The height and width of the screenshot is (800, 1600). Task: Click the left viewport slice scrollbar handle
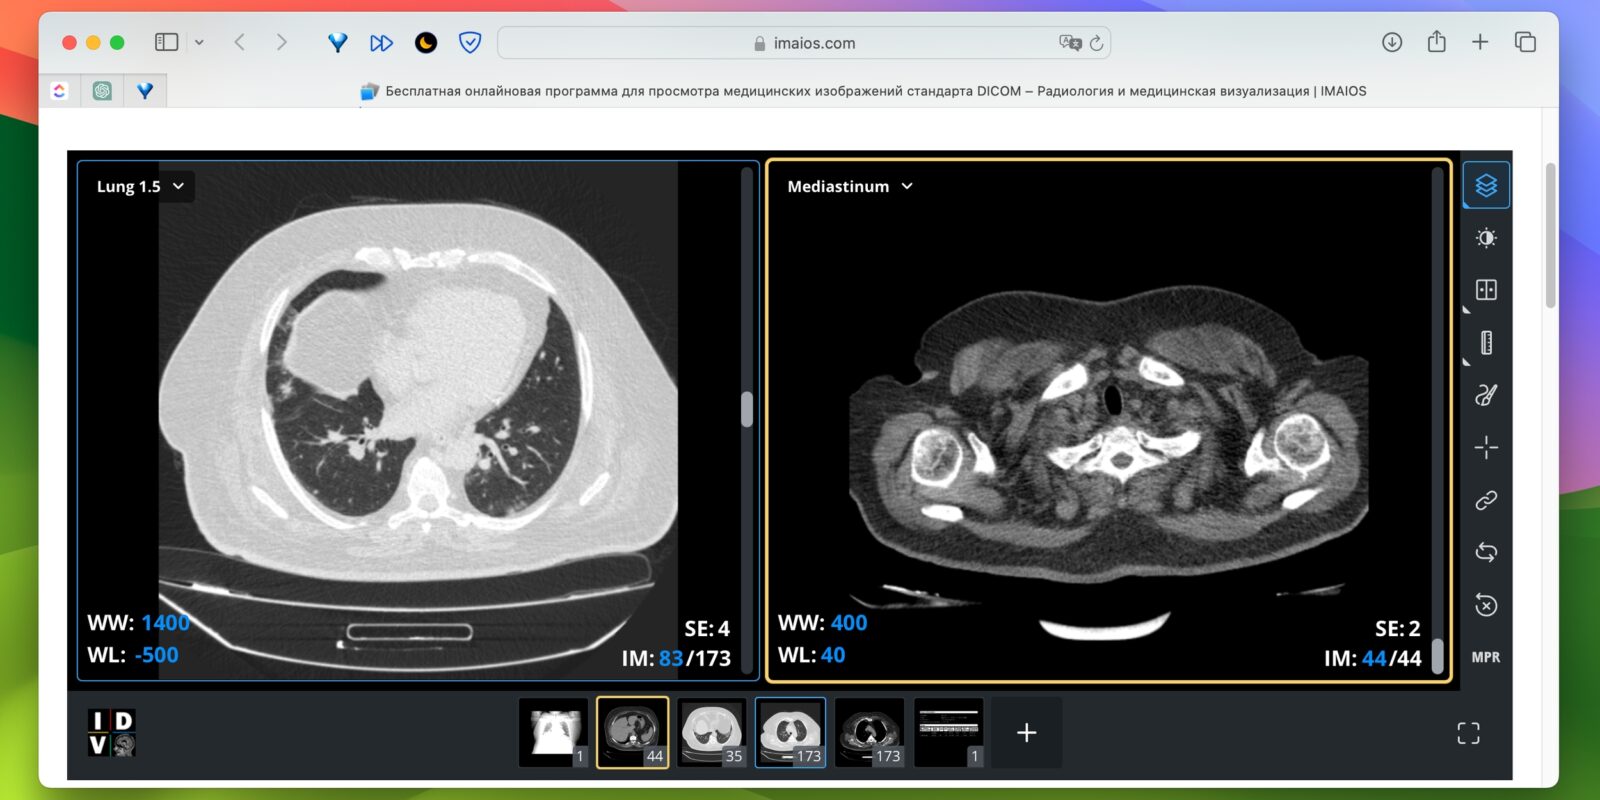[x=747, y=409]
